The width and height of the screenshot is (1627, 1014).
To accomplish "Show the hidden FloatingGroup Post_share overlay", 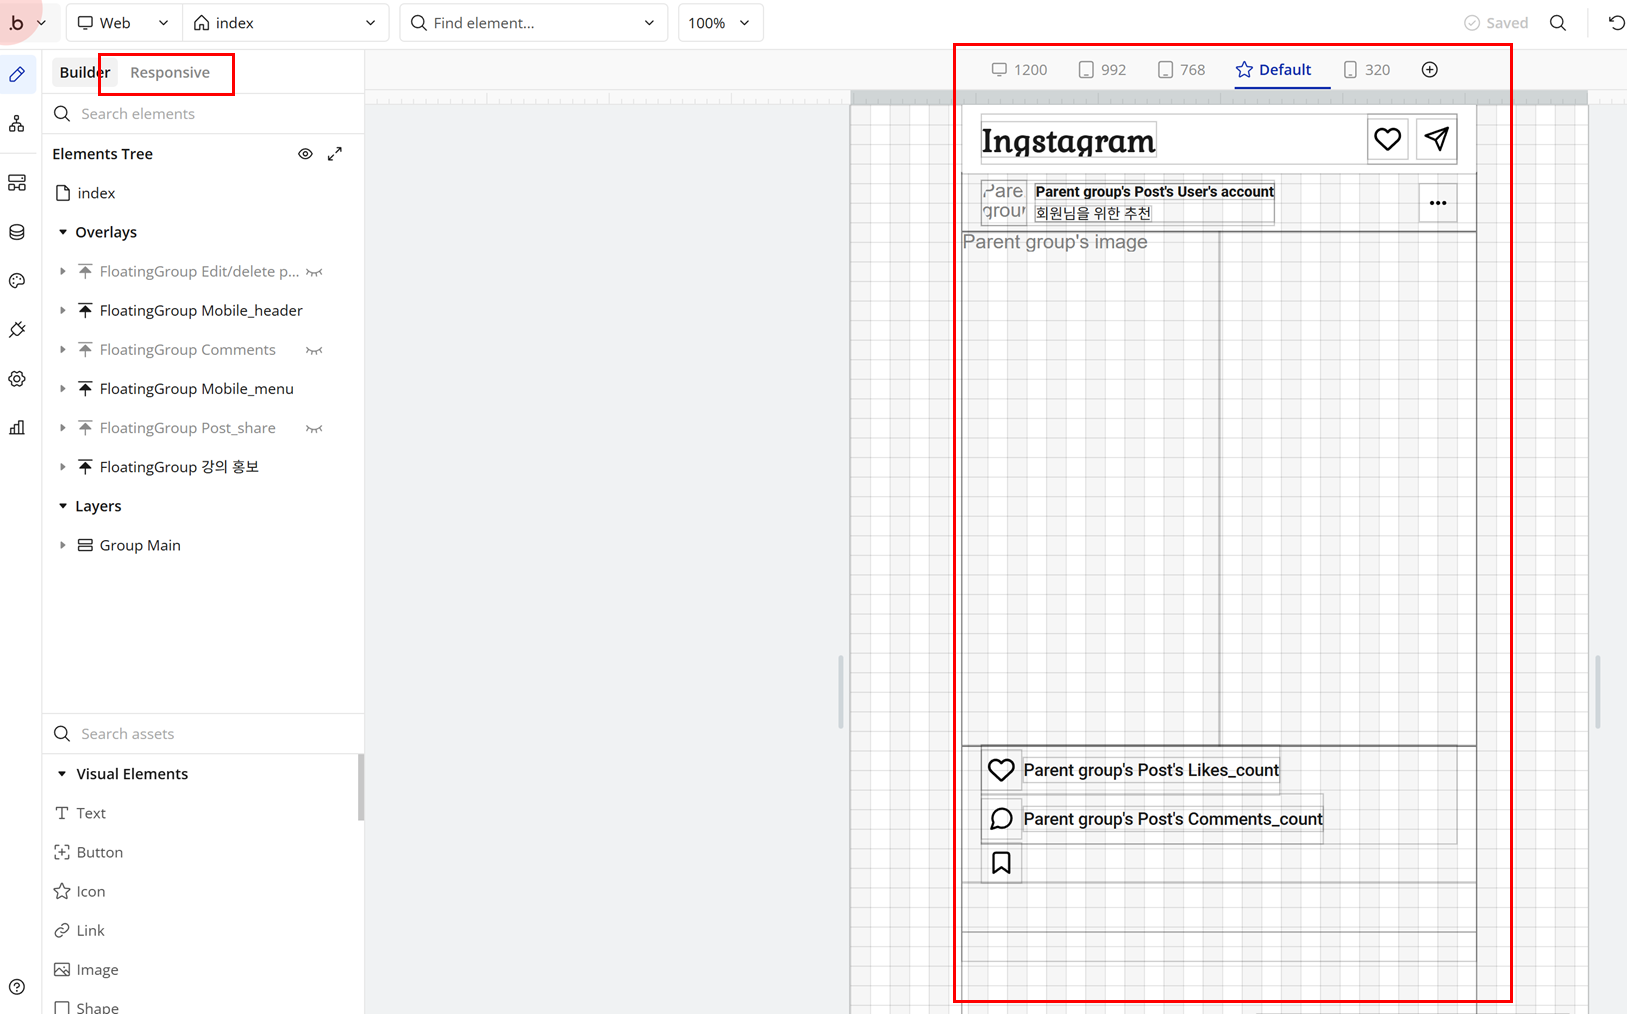I will click(x=314, y=428).
